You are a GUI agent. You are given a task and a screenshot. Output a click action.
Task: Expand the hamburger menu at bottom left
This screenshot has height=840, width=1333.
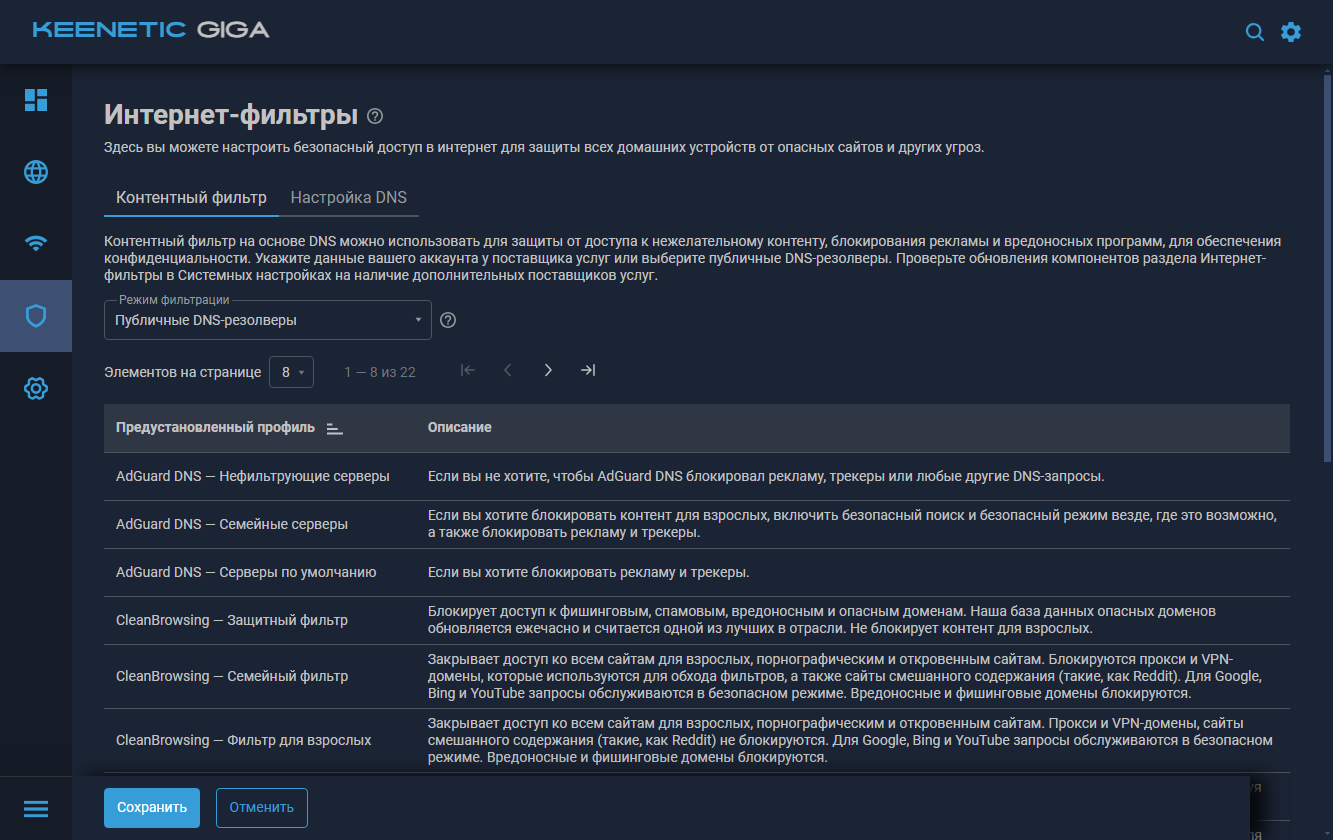[36, 808]
